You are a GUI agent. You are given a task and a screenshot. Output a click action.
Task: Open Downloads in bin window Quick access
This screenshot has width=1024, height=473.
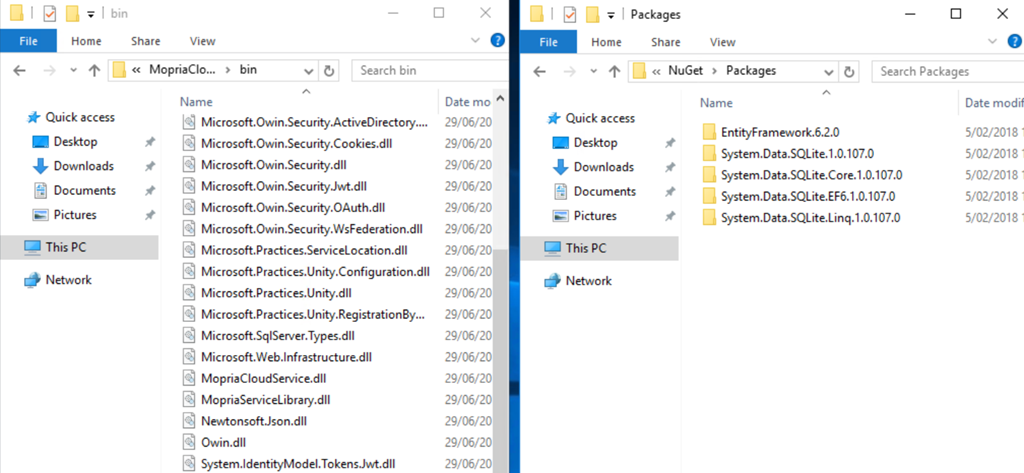[83, 166]
